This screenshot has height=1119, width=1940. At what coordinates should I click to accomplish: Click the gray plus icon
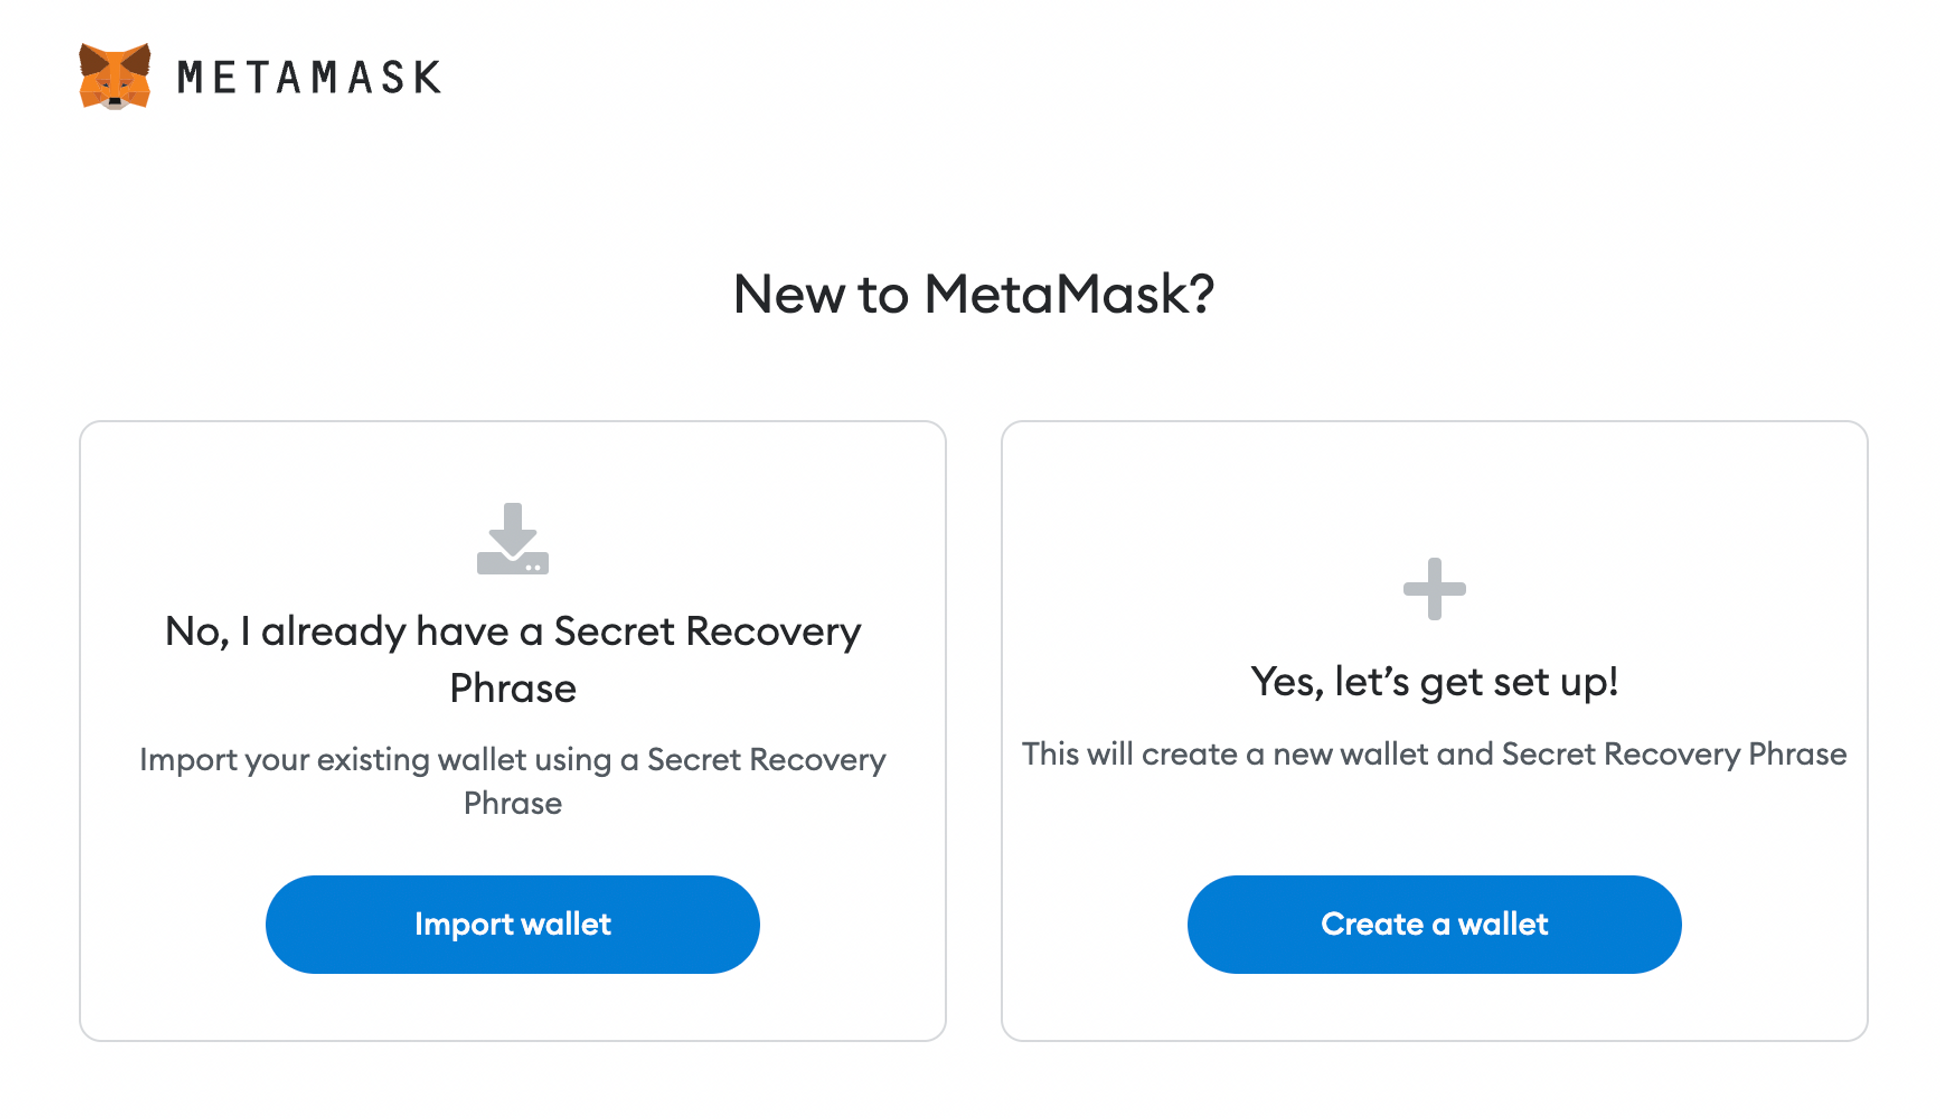coord(1434,589)
